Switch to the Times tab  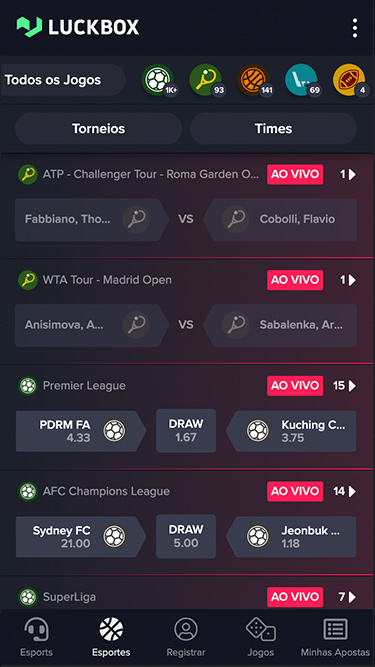(x=273, y=128)
